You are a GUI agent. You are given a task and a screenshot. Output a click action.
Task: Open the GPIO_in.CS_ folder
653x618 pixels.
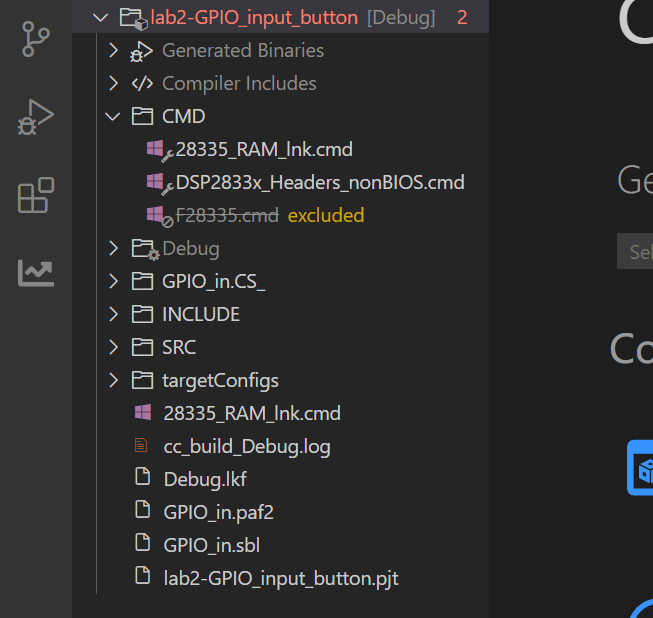coord(213,281)
